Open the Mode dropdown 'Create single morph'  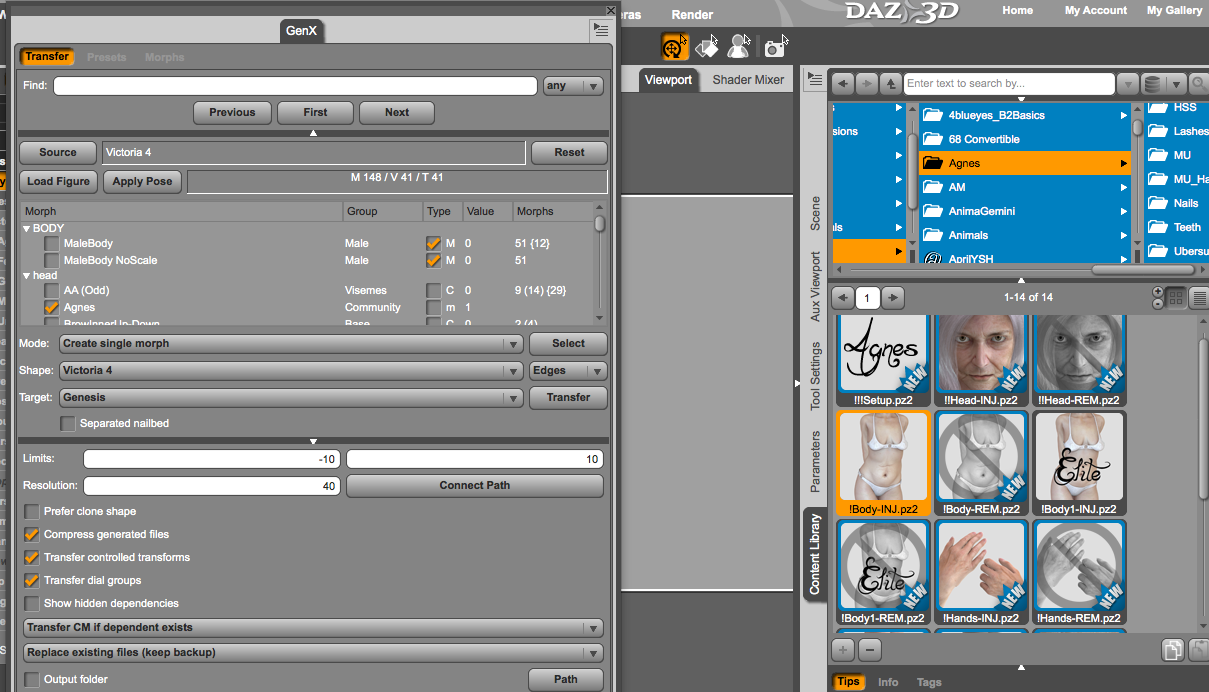point(291,343)
